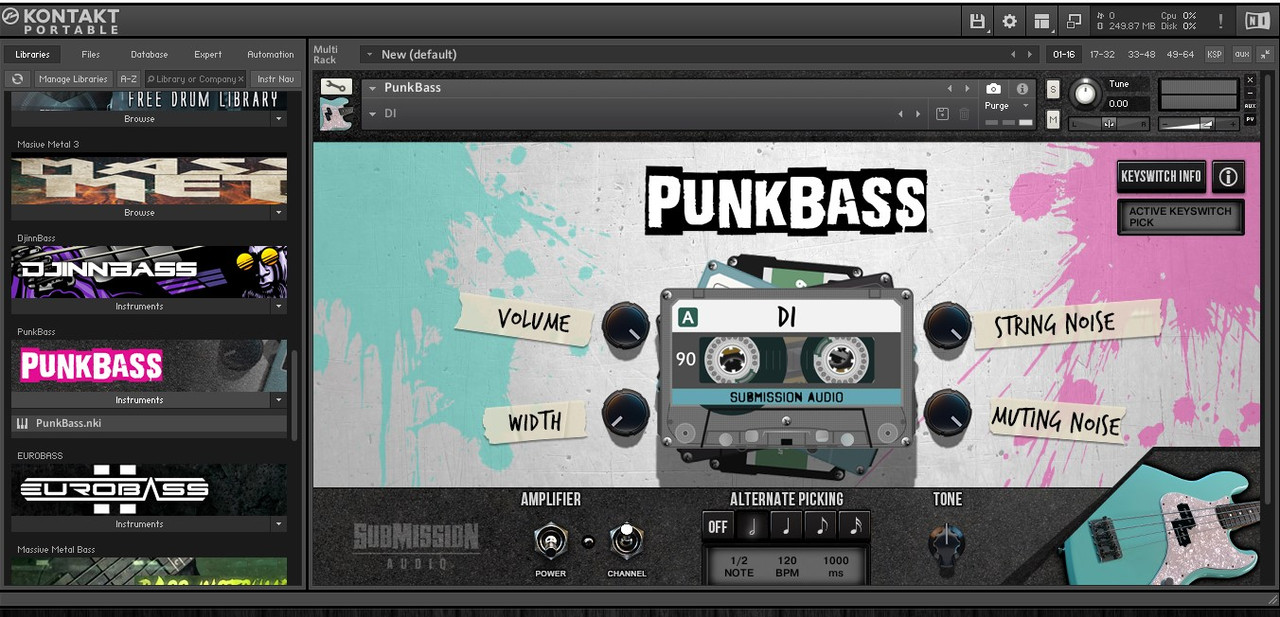Screen dimensions: 1280x617
Task: Open KEYSWITCH INFO panel
Action: [1161, 177]
